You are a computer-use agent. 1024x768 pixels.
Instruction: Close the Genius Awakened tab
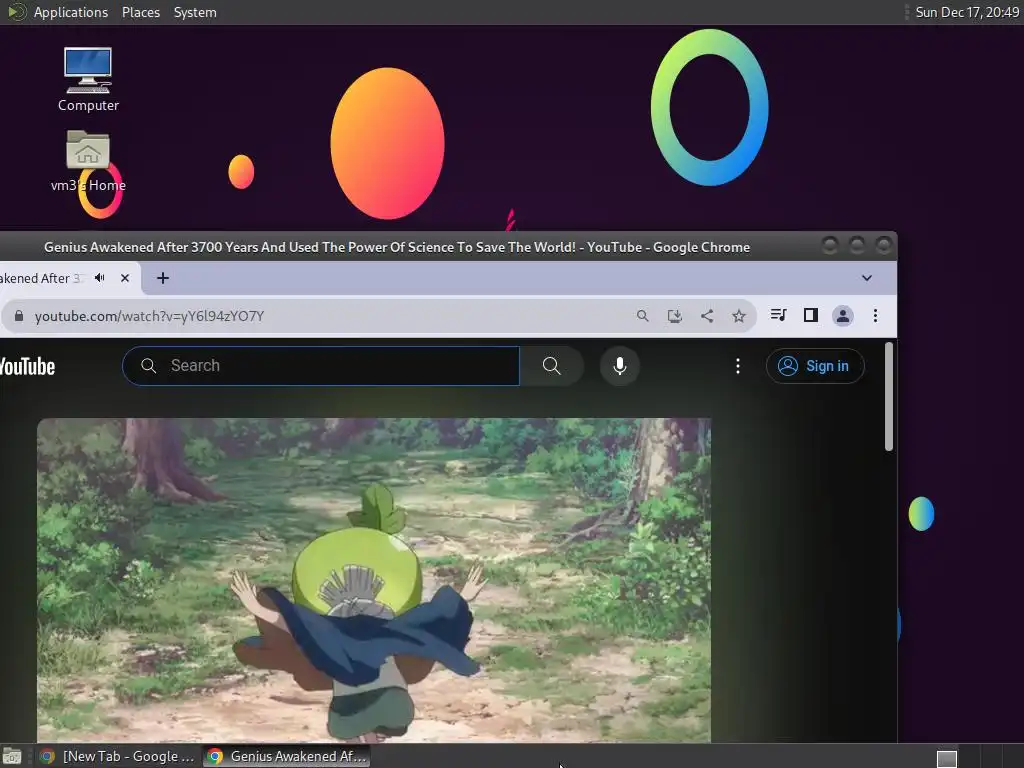point(125,278)
